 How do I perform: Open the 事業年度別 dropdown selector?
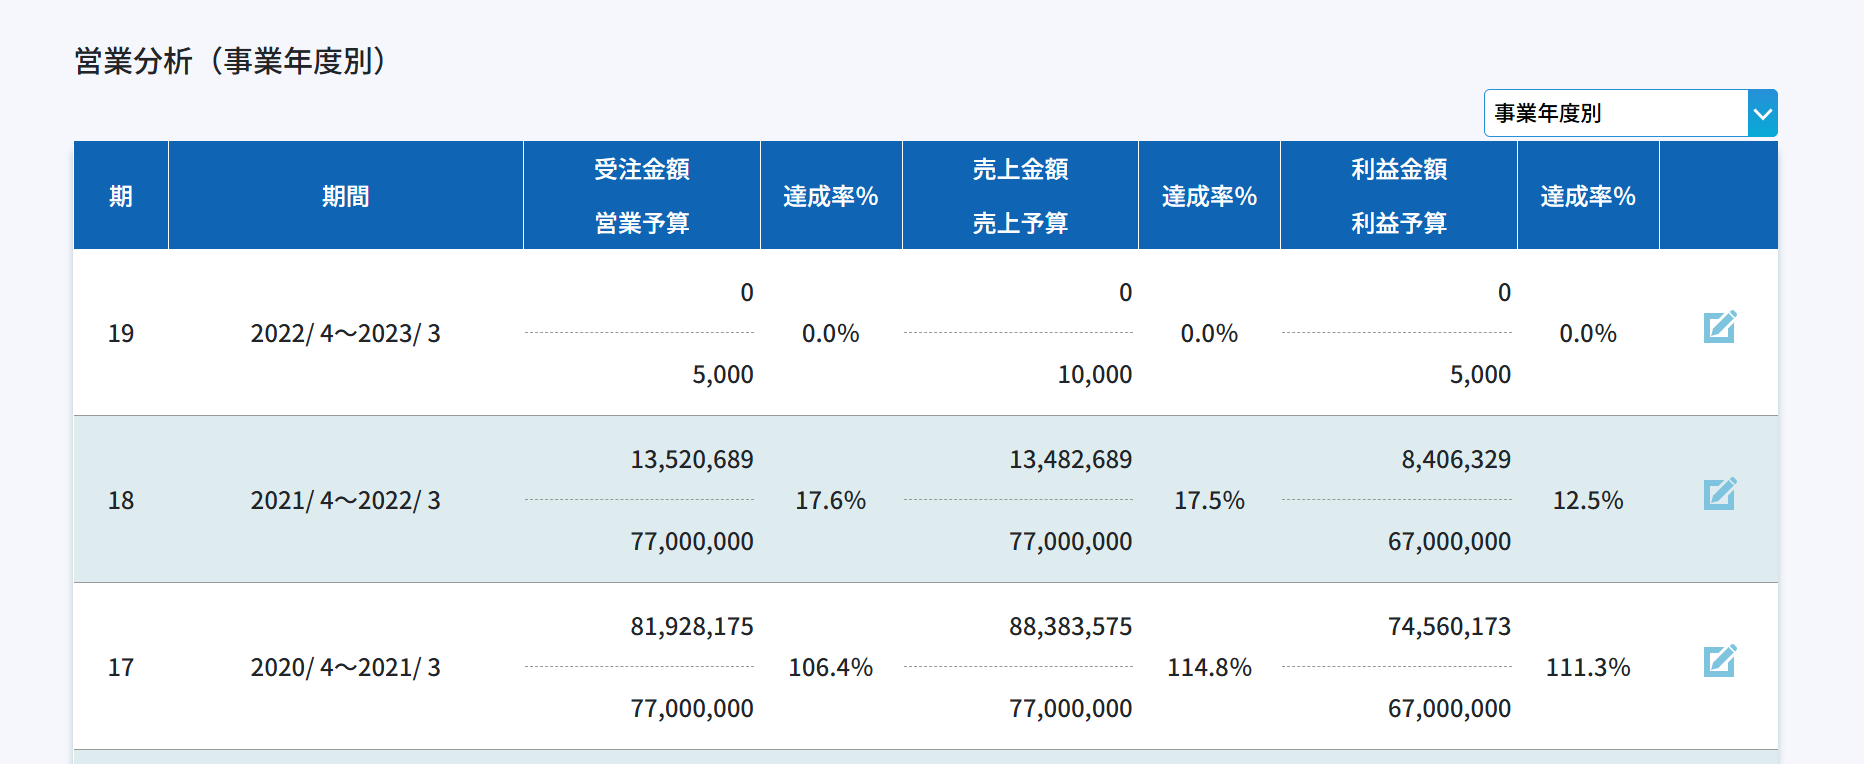1630,113
